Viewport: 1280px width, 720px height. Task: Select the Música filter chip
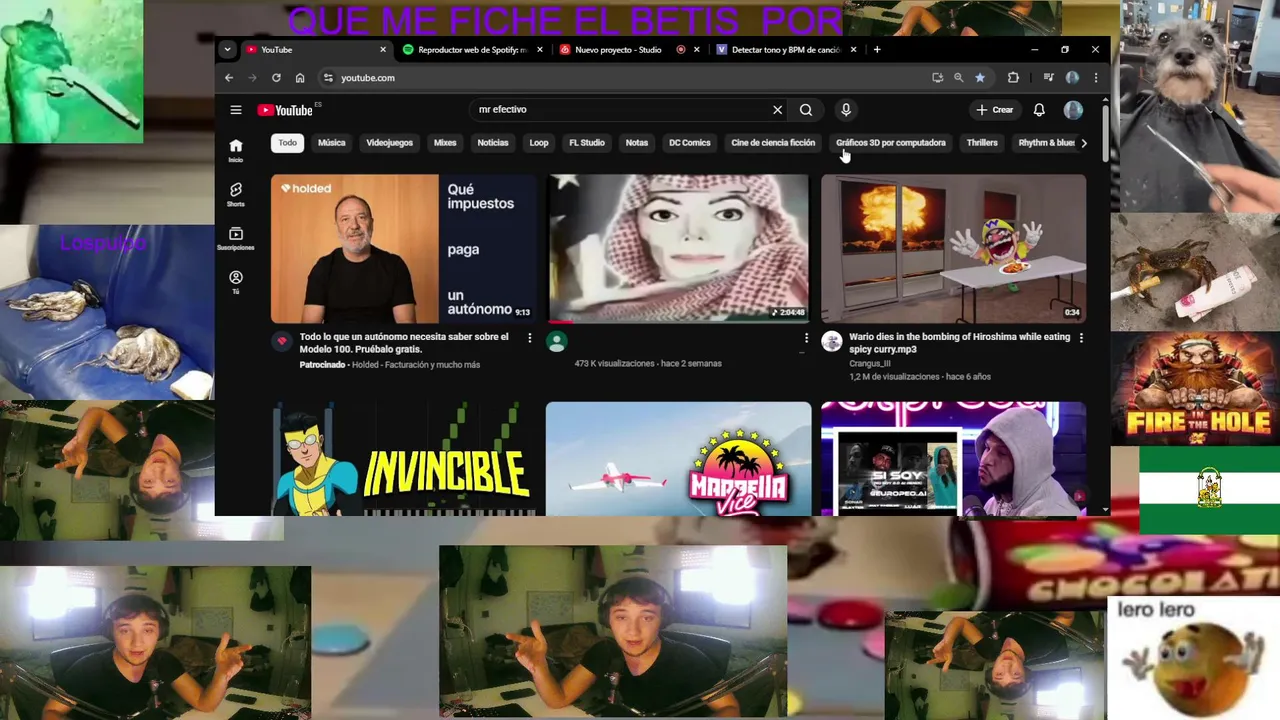tap(332, 143)
